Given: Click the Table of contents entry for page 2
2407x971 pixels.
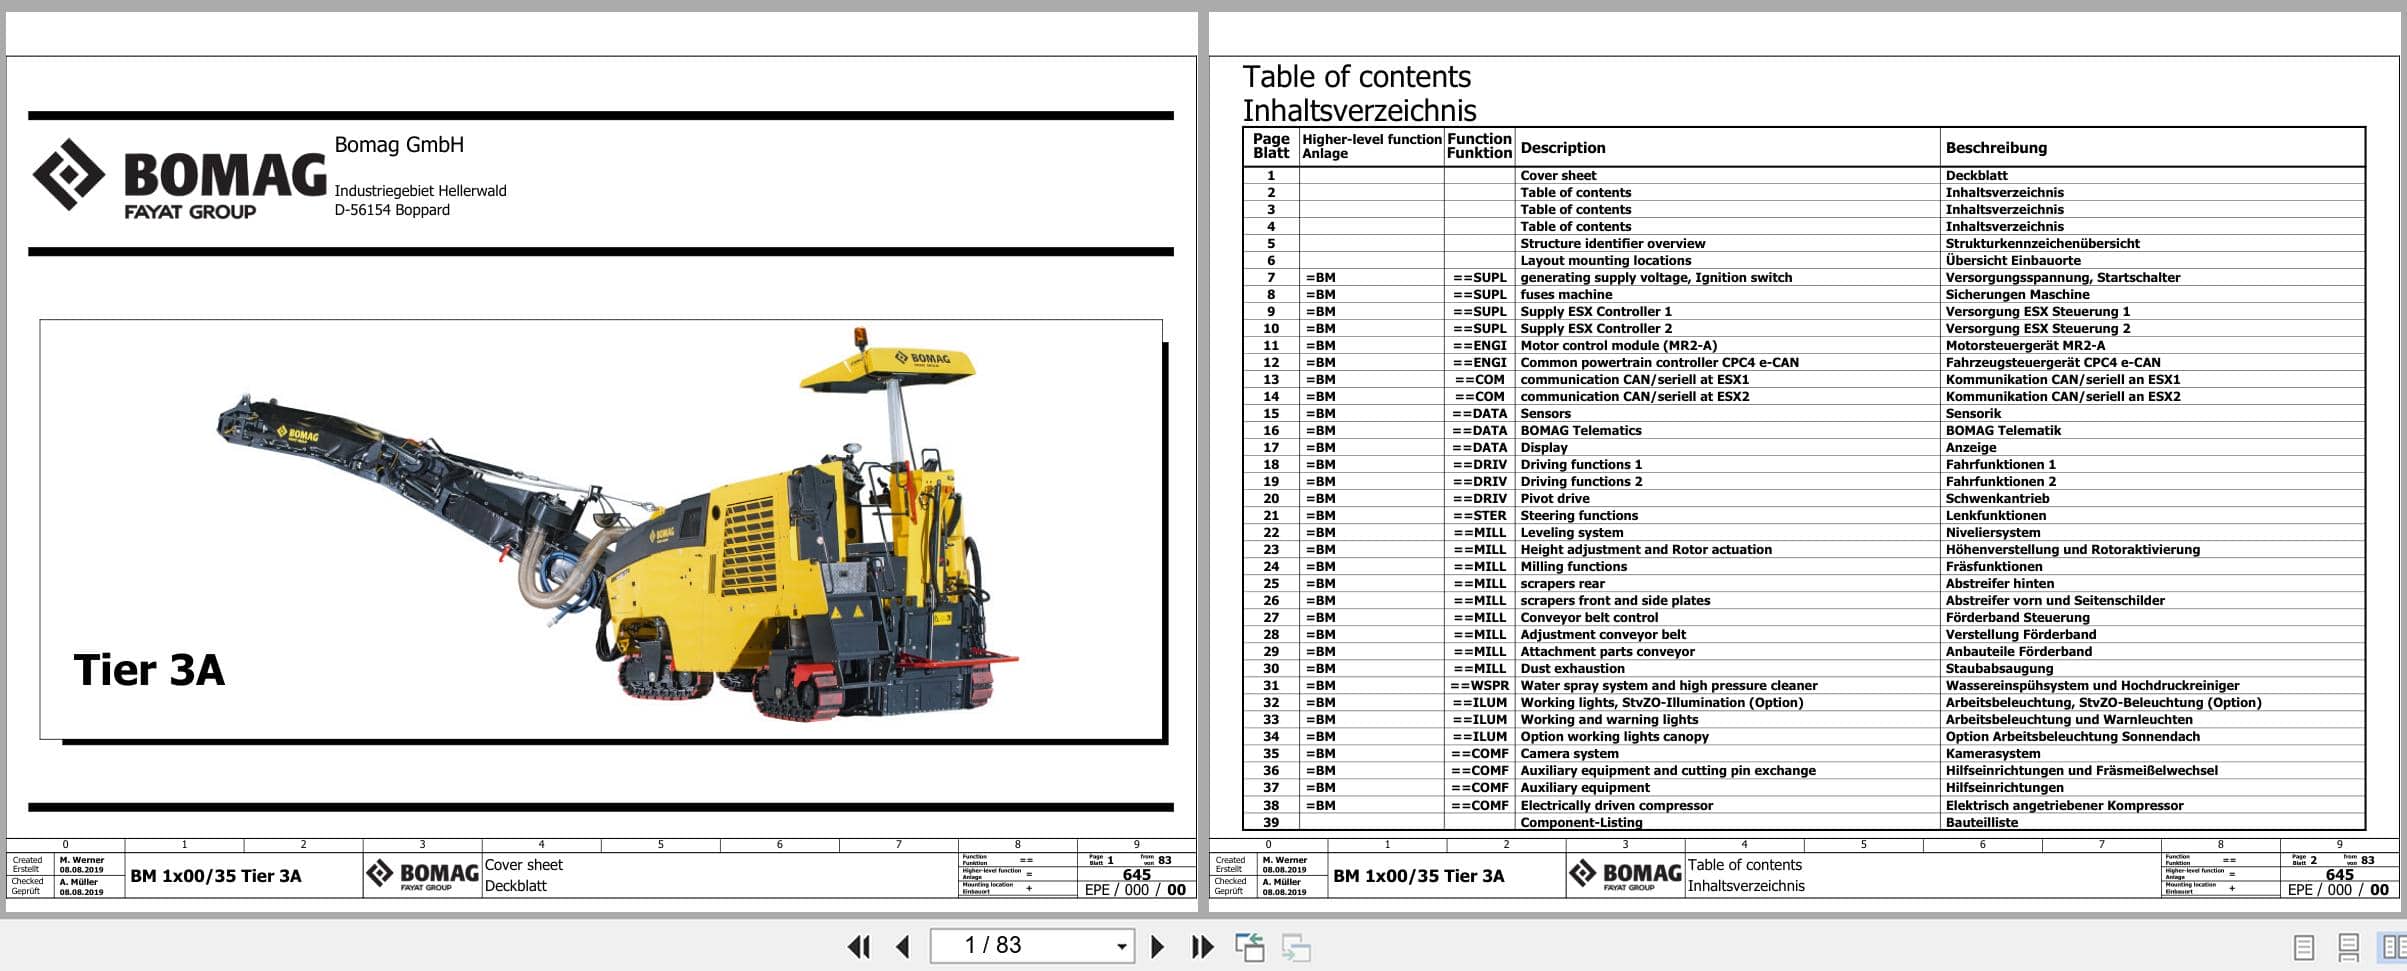Looking at the screenshot, I should pos(1575,192).
